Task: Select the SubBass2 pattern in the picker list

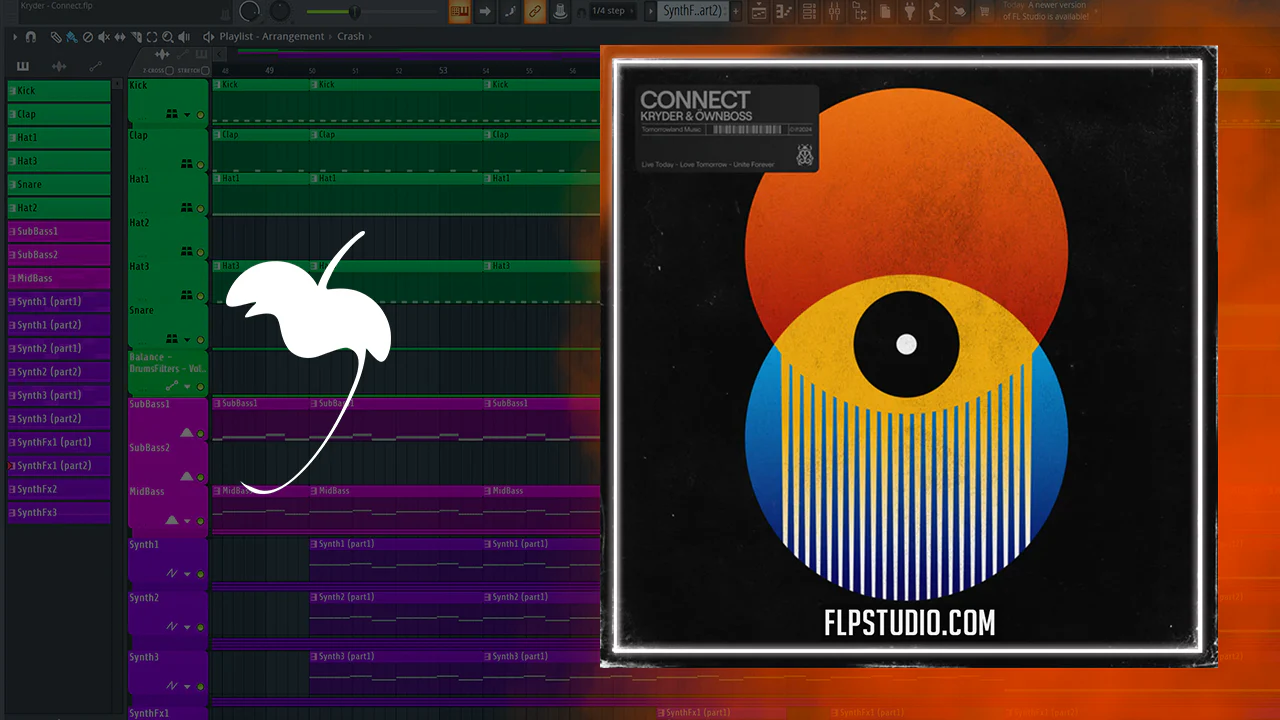Action: click(x=58, y=255)
